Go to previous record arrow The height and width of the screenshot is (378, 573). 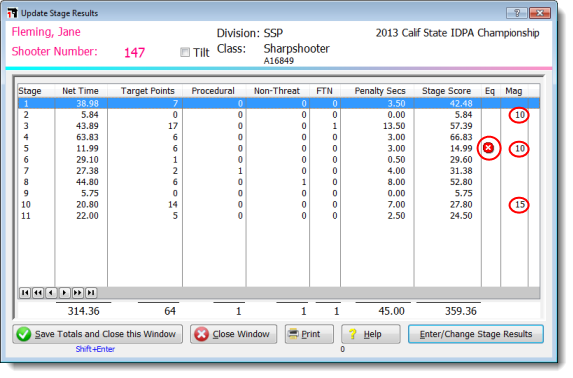click(51, 292)
